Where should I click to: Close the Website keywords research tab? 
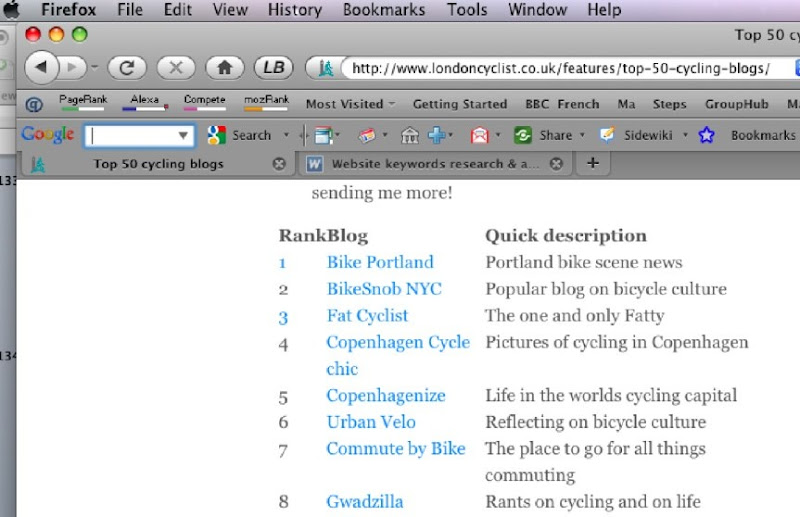[x=556, y=164]
